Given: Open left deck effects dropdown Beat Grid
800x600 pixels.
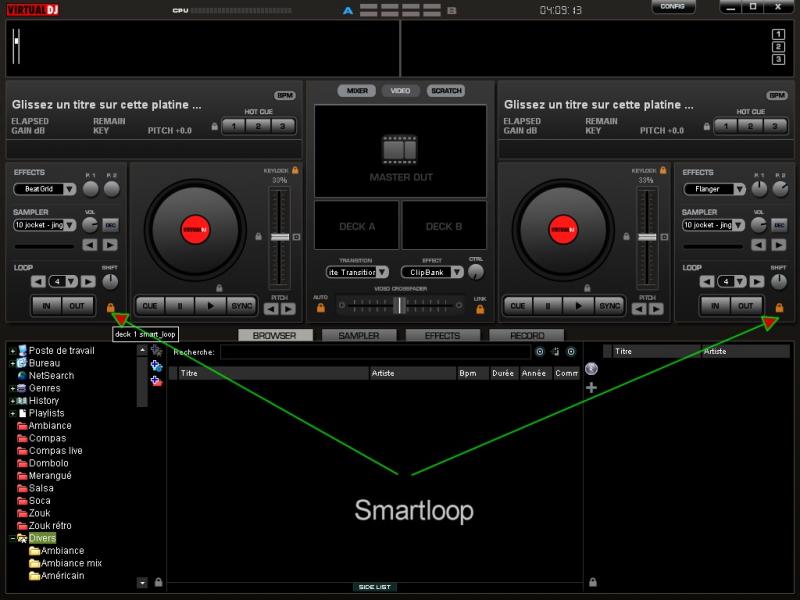Looking at the screenshot, I should pyautogui.click(x=45, y=189).
